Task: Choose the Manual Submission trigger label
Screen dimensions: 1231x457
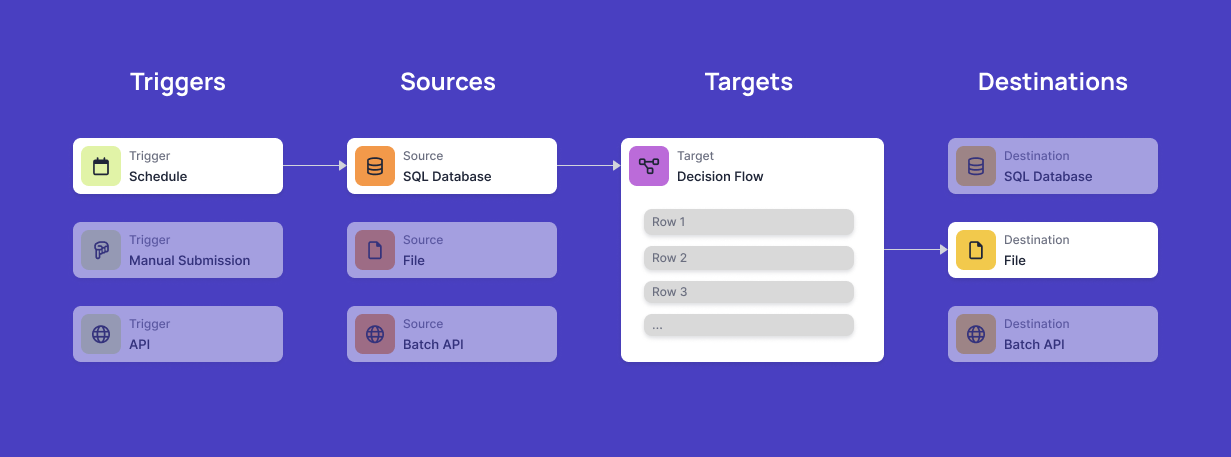Action: (189, 260)
